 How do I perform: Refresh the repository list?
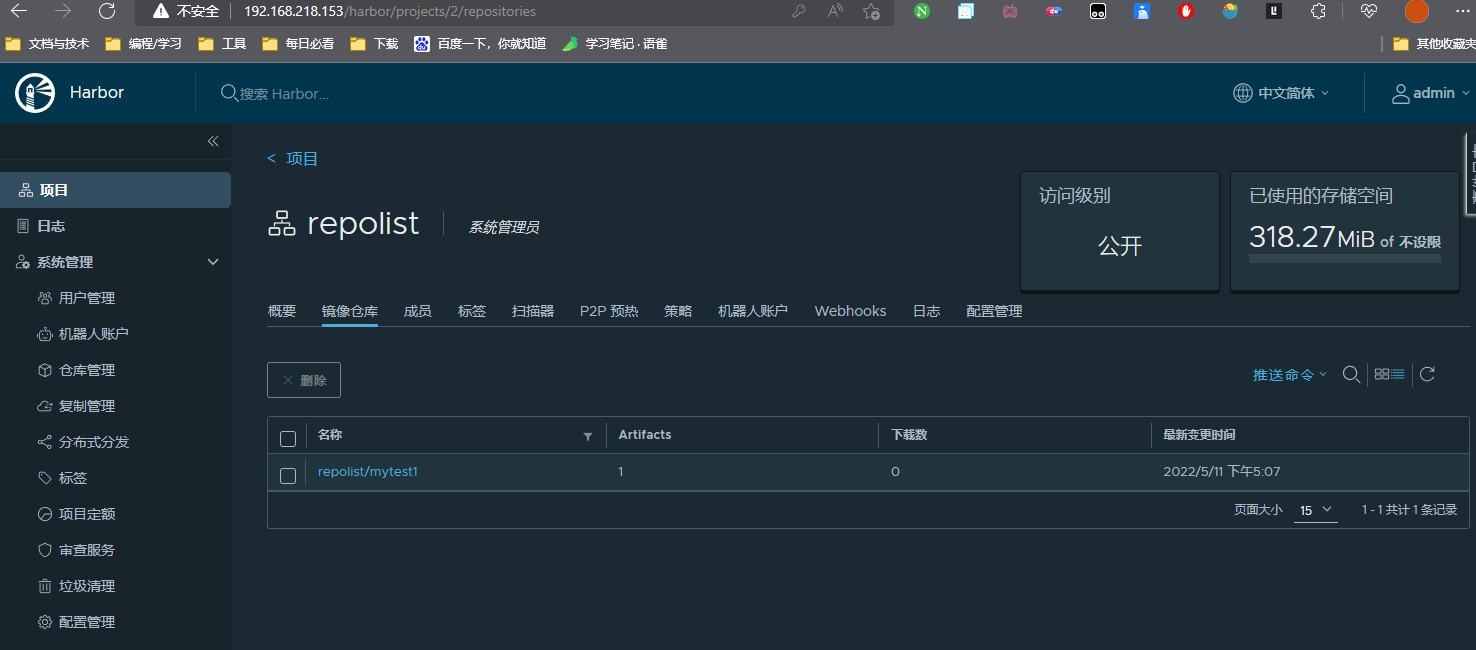pyautogui.click(x=1428, y=374)
